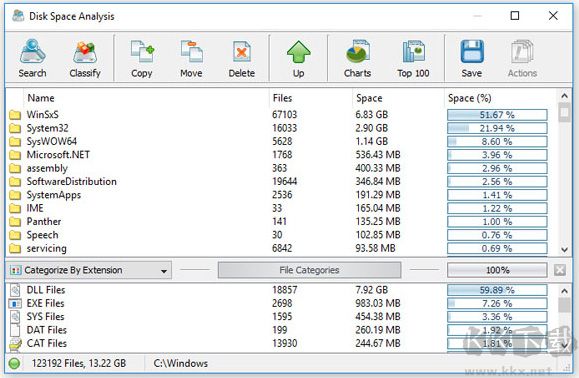Select the EXE Files category label

pyautogui.click(x=45, y=303)
